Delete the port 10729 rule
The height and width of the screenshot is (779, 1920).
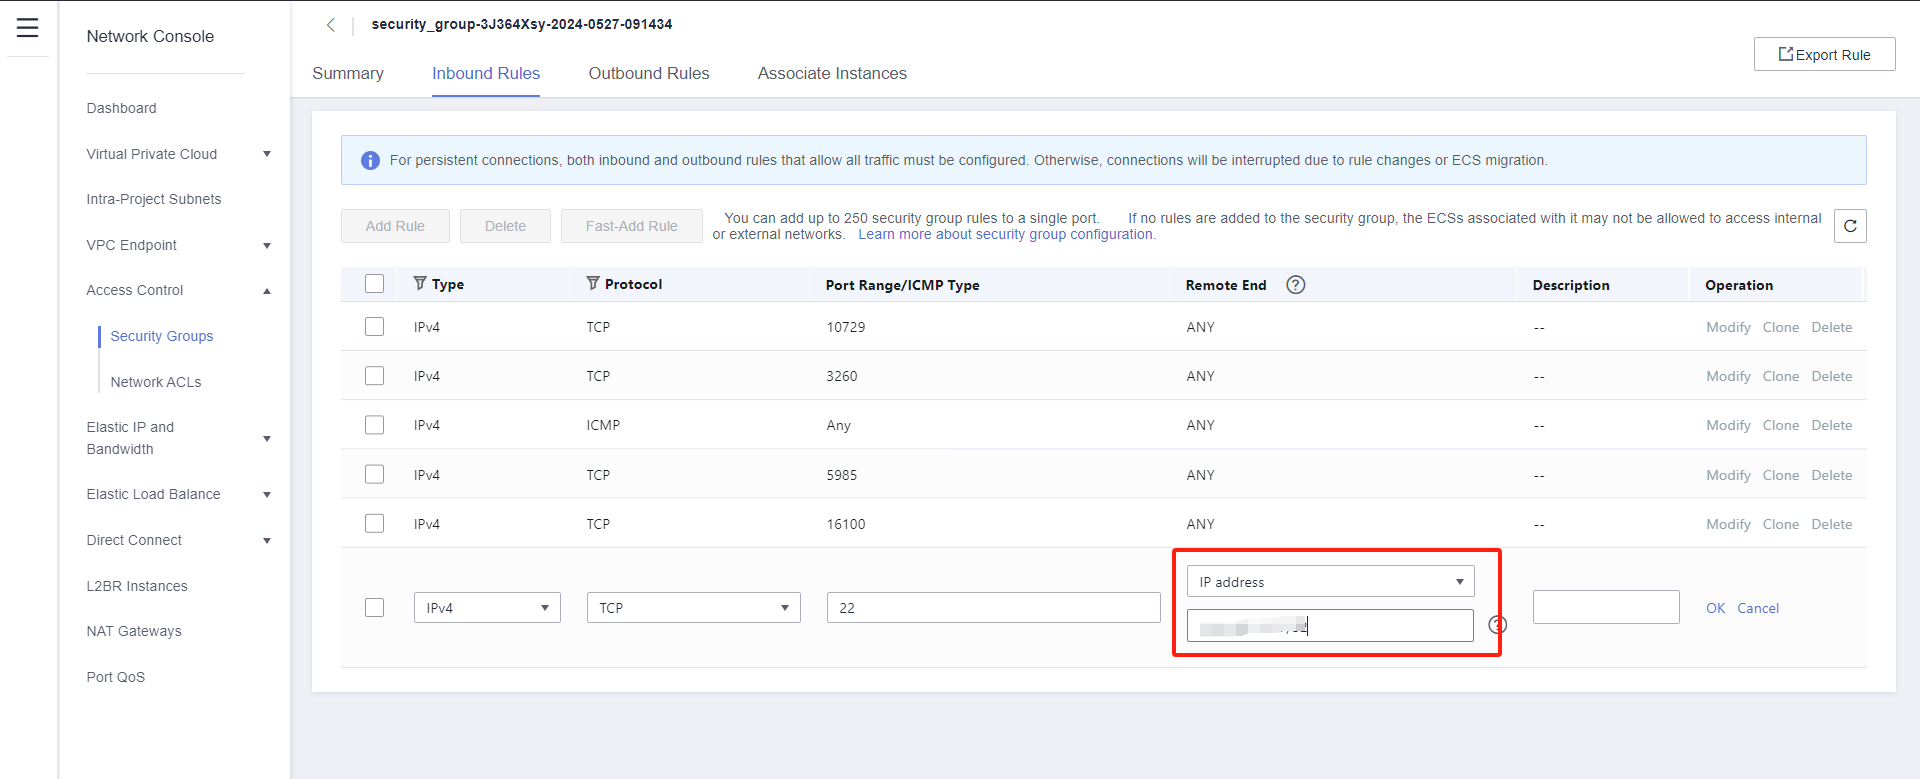point(1832,327)
